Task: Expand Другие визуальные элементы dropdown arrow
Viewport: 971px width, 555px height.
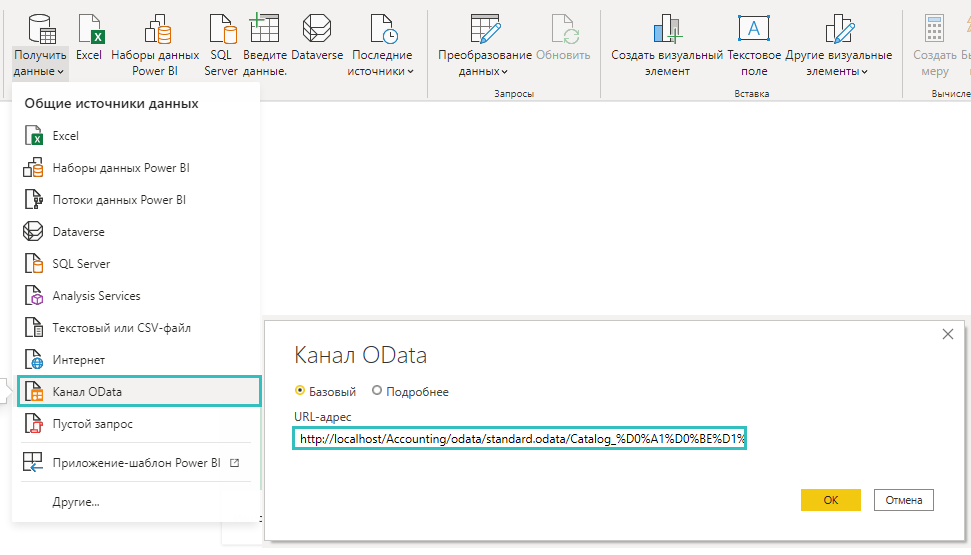Action: coord(864,72)
